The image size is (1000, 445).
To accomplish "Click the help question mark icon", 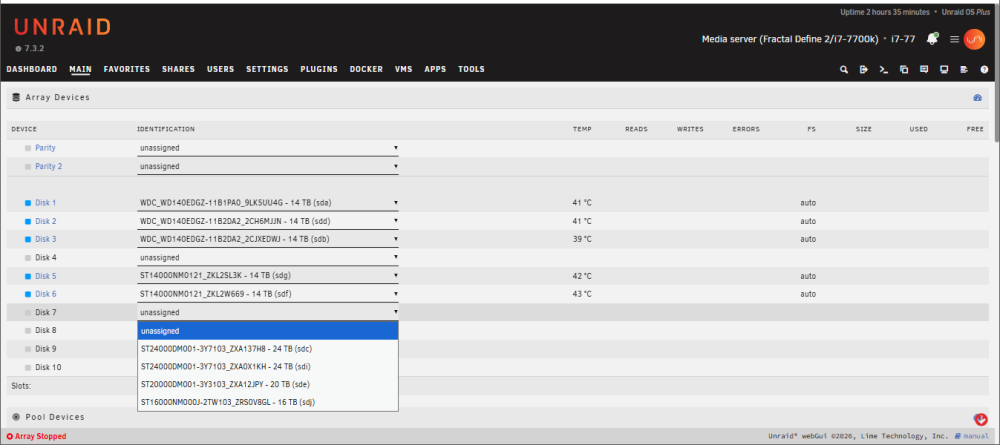I will (x=984, y=69).
